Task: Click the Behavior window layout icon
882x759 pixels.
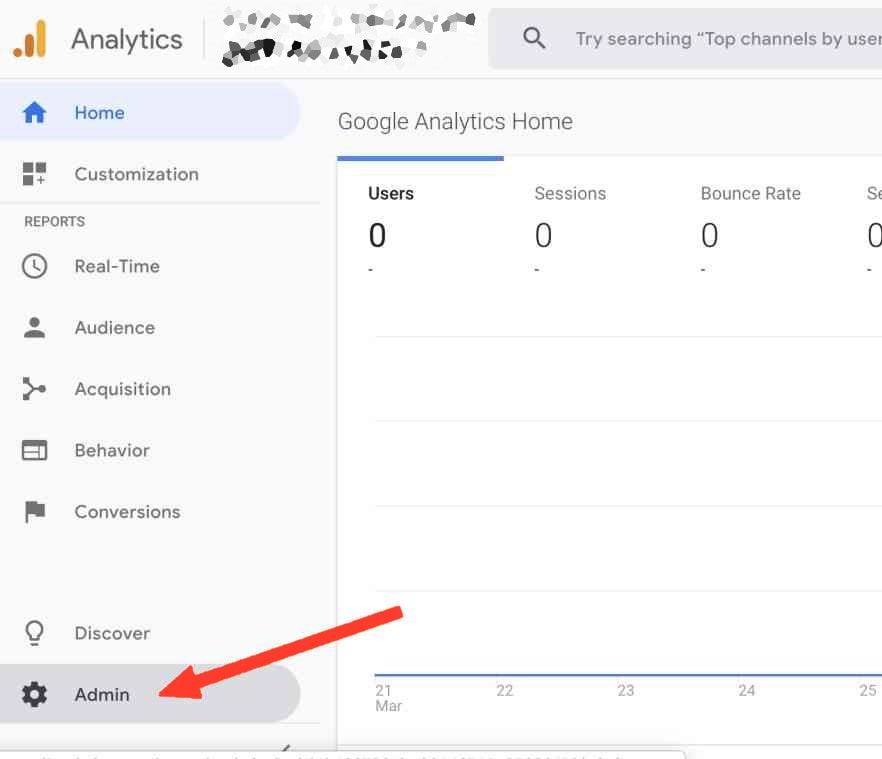Action: tap(34, 450)
